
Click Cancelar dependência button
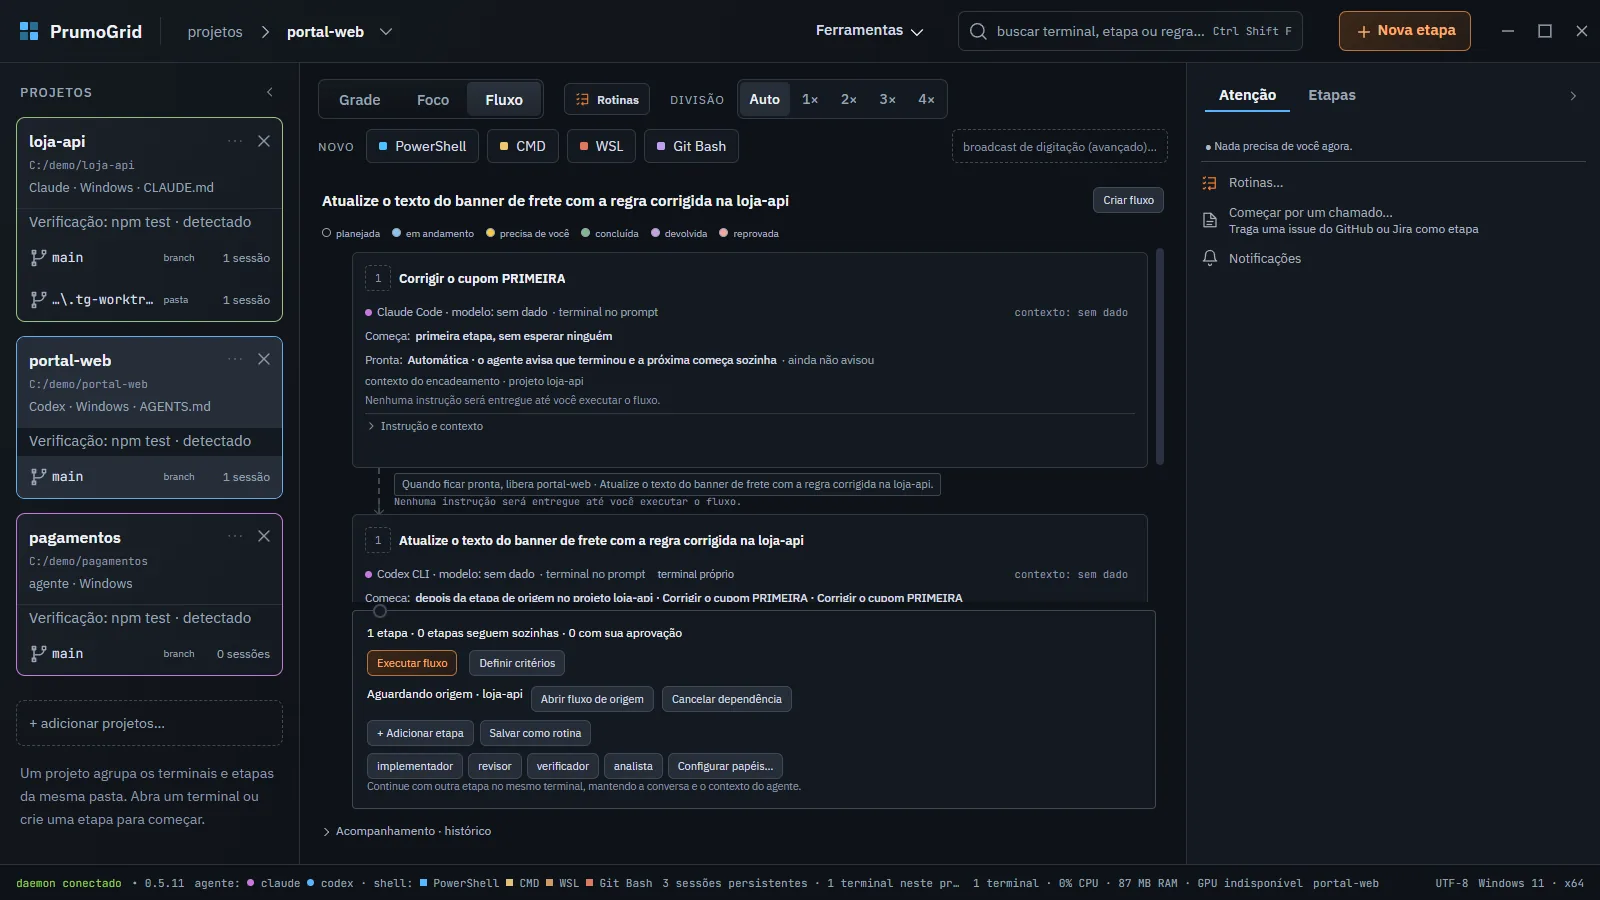coord(727,699)
